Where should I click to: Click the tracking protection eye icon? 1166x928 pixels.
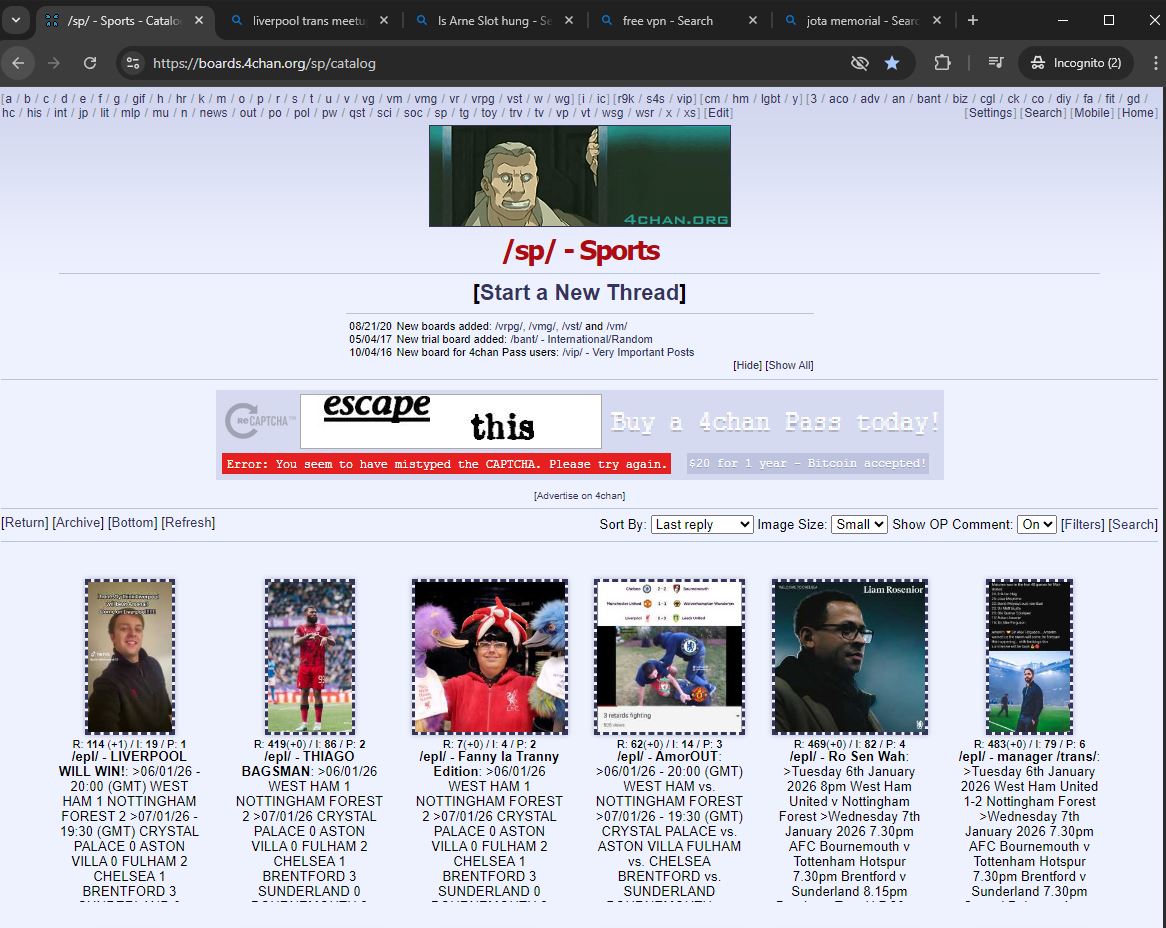(x=860, y=63)
